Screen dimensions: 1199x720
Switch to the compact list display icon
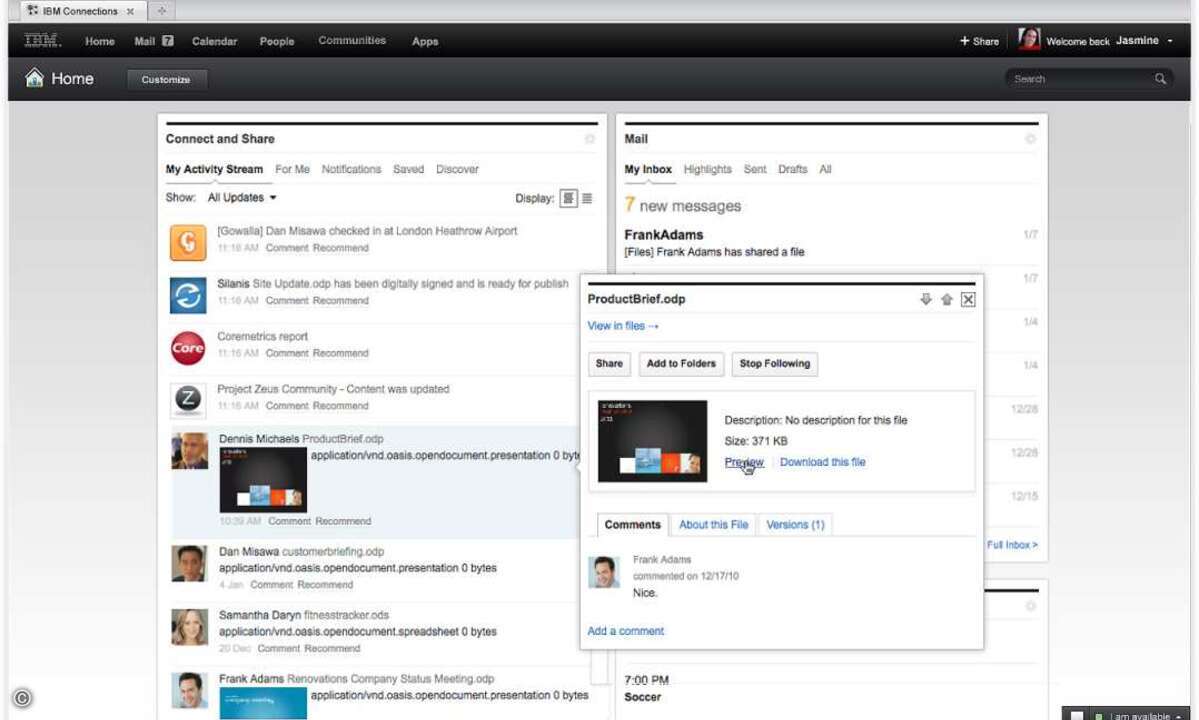tap(587, 198)
